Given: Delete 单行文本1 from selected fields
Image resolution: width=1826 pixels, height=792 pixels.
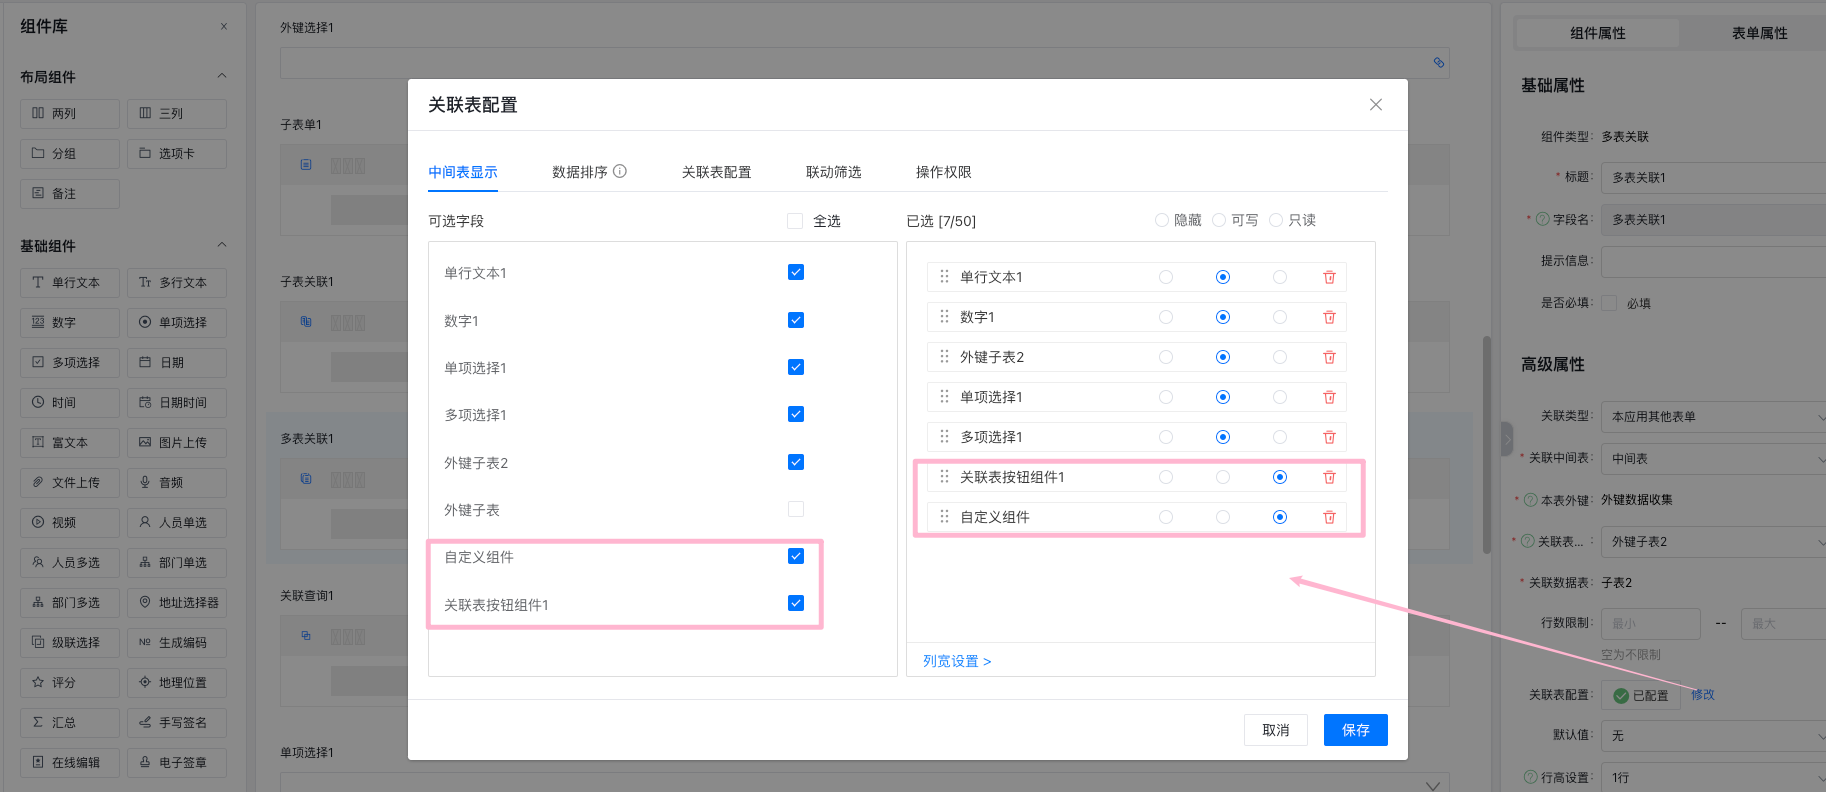Looking at the screenshot, I should click(x=1329, y=277).
